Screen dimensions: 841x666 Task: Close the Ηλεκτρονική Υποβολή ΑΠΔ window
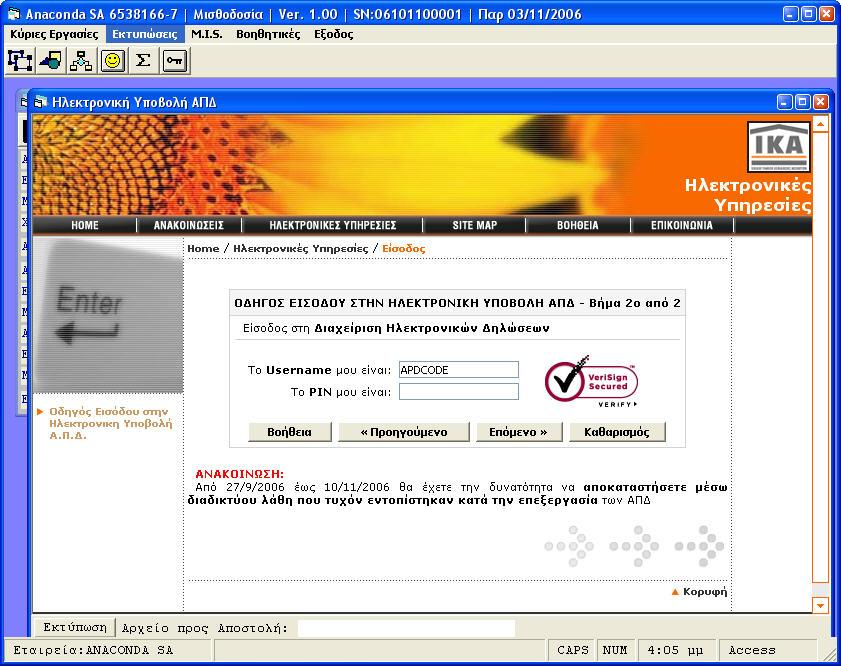click(x=820, y=102)
